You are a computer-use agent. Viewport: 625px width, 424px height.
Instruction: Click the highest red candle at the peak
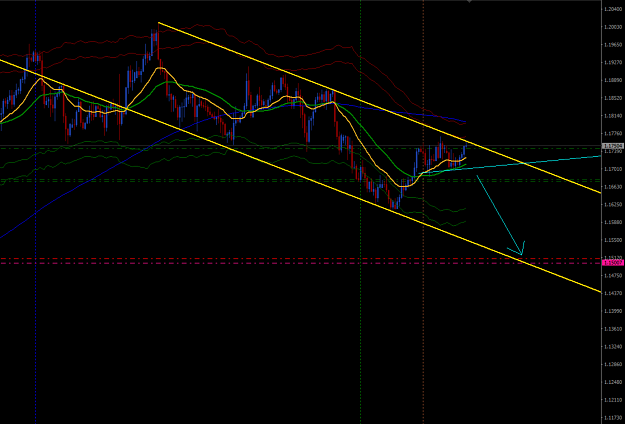158,44
